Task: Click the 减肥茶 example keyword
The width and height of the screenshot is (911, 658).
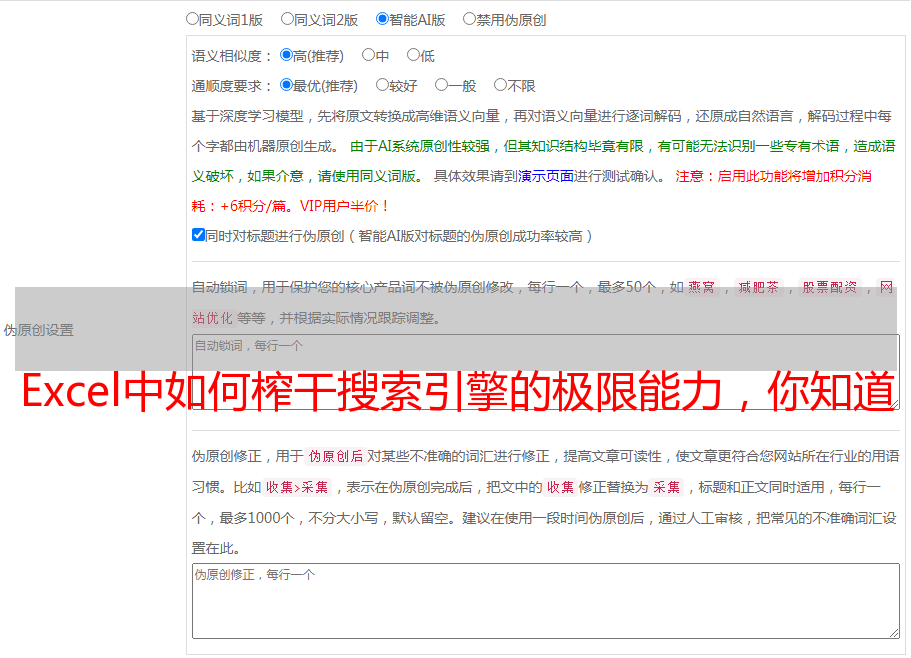Action: click(x=758, y=287)
